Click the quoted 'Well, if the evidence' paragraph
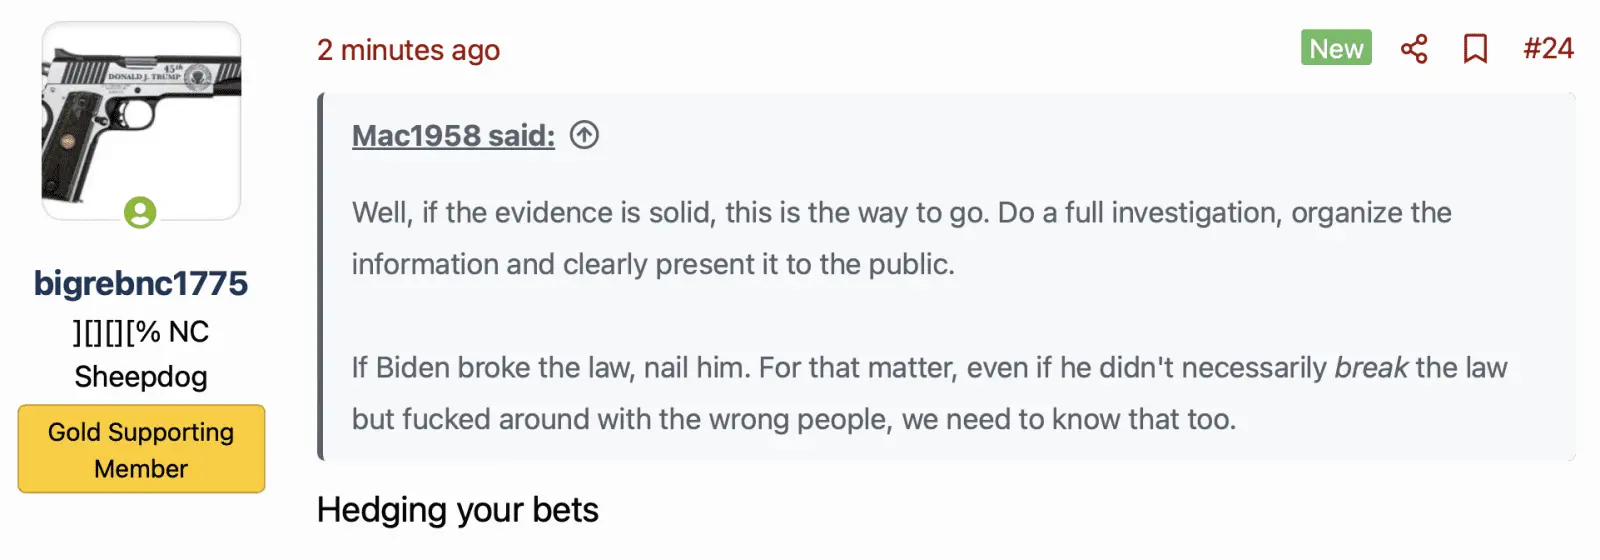This screenshot has width=1600, height=560. click(900, 213)
